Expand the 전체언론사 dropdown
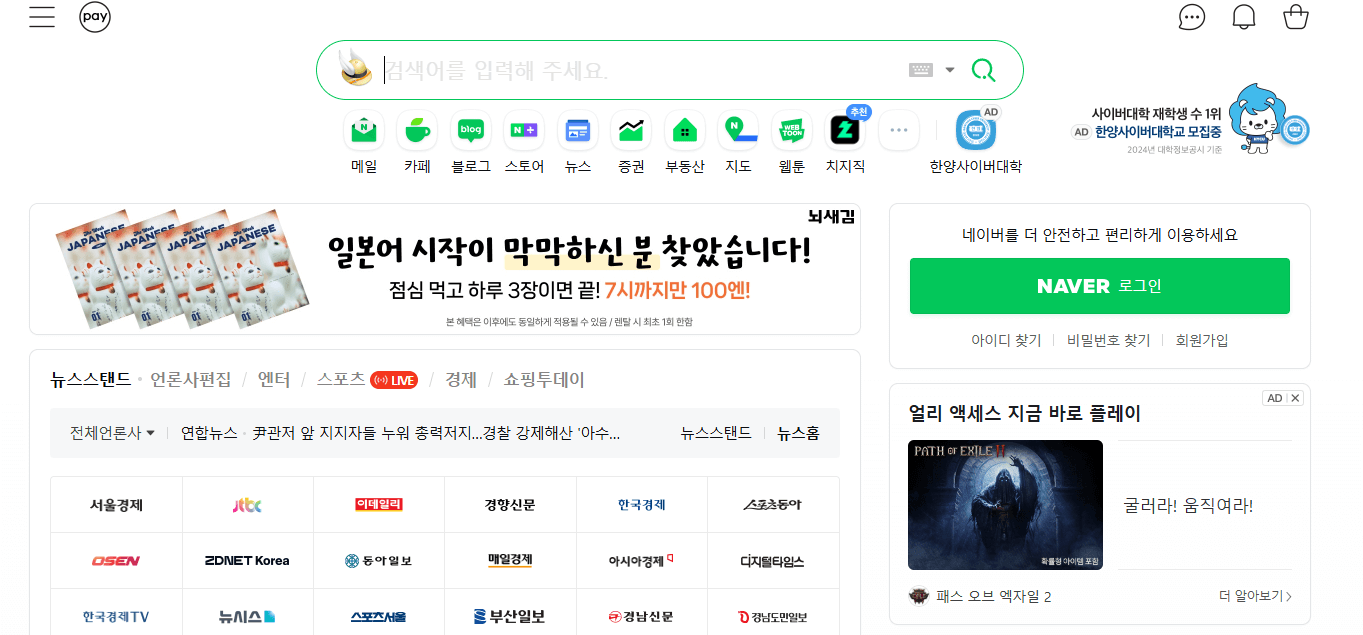 click(x=112, y=433)
